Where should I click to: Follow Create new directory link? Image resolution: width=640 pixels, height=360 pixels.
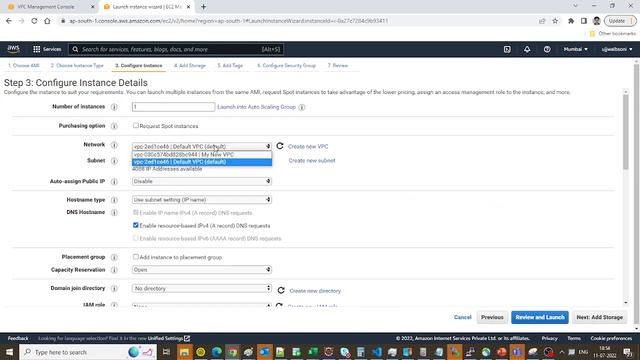pos(315,291)
